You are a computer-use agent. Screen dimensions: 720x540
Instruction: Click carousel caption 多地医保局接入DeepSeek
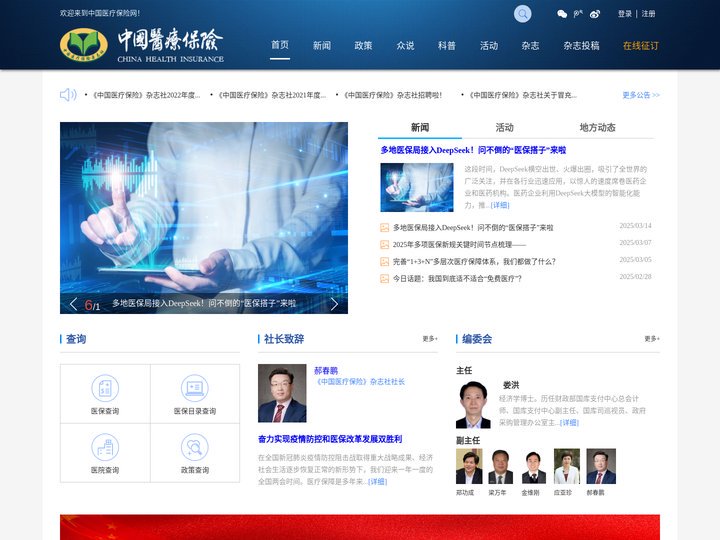coord(204,304)
